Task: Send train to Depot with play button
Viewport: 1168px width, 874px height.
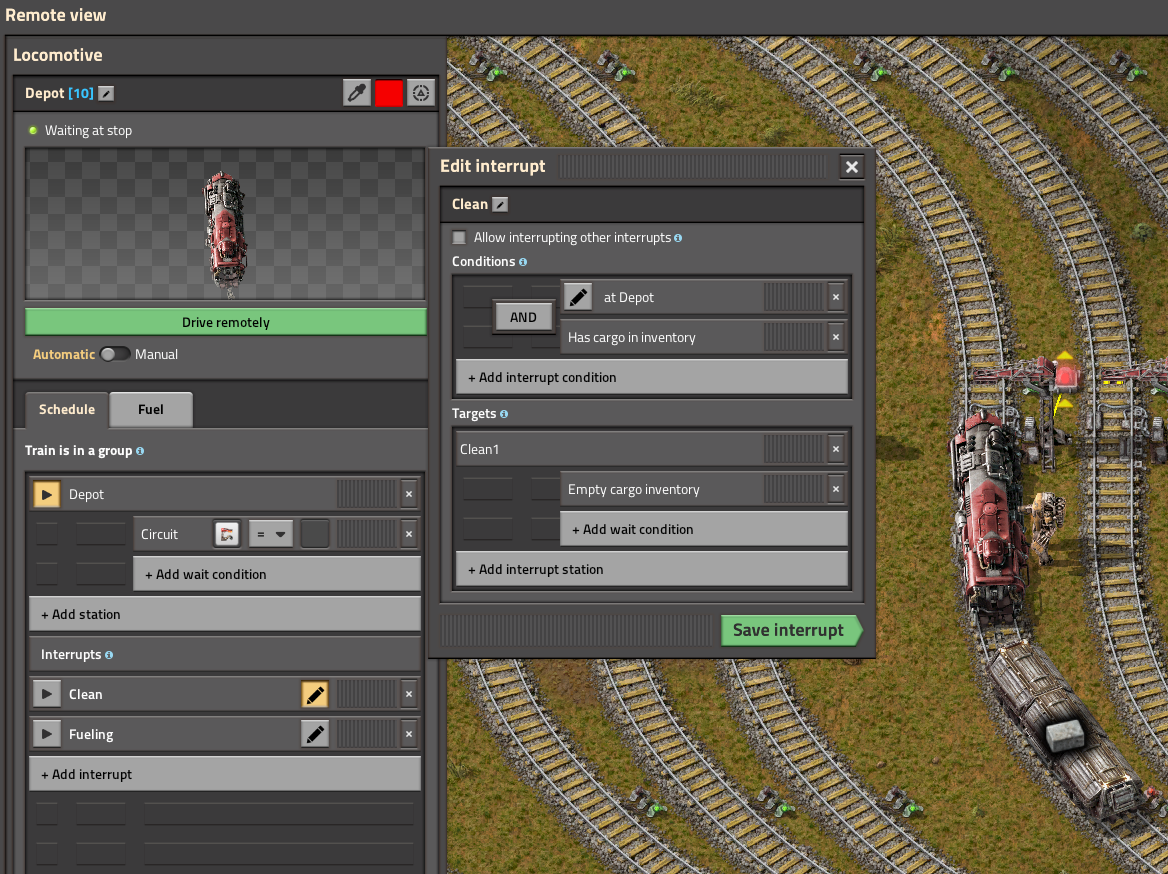Action: (x=47, y=494)
